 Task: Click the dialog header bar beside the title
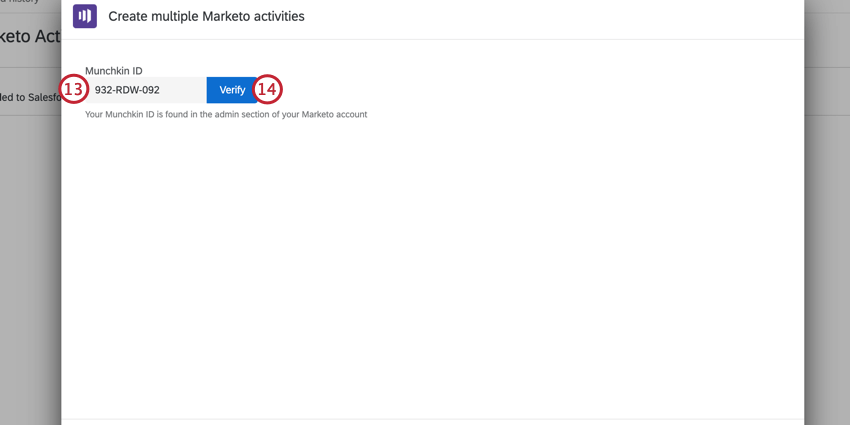pos(550,17)
